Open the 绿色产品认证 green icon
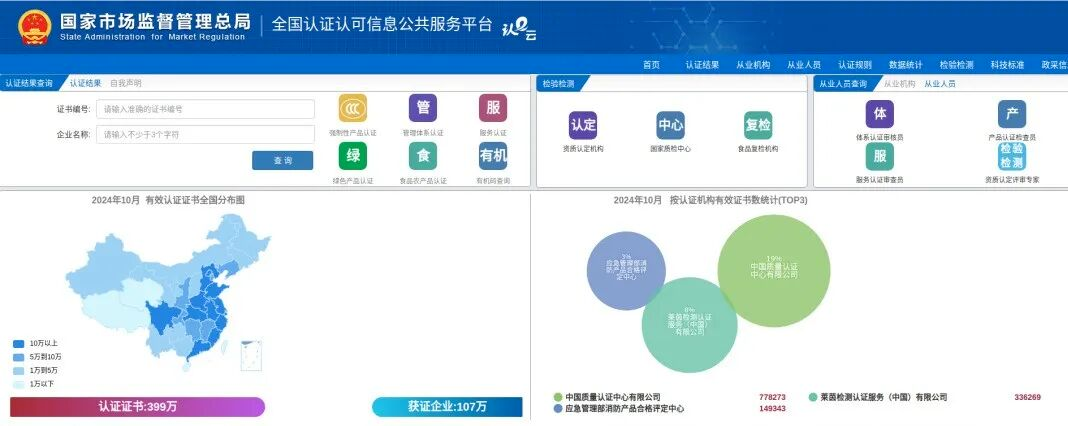The image size is (1068, 426). coord(353,156)
